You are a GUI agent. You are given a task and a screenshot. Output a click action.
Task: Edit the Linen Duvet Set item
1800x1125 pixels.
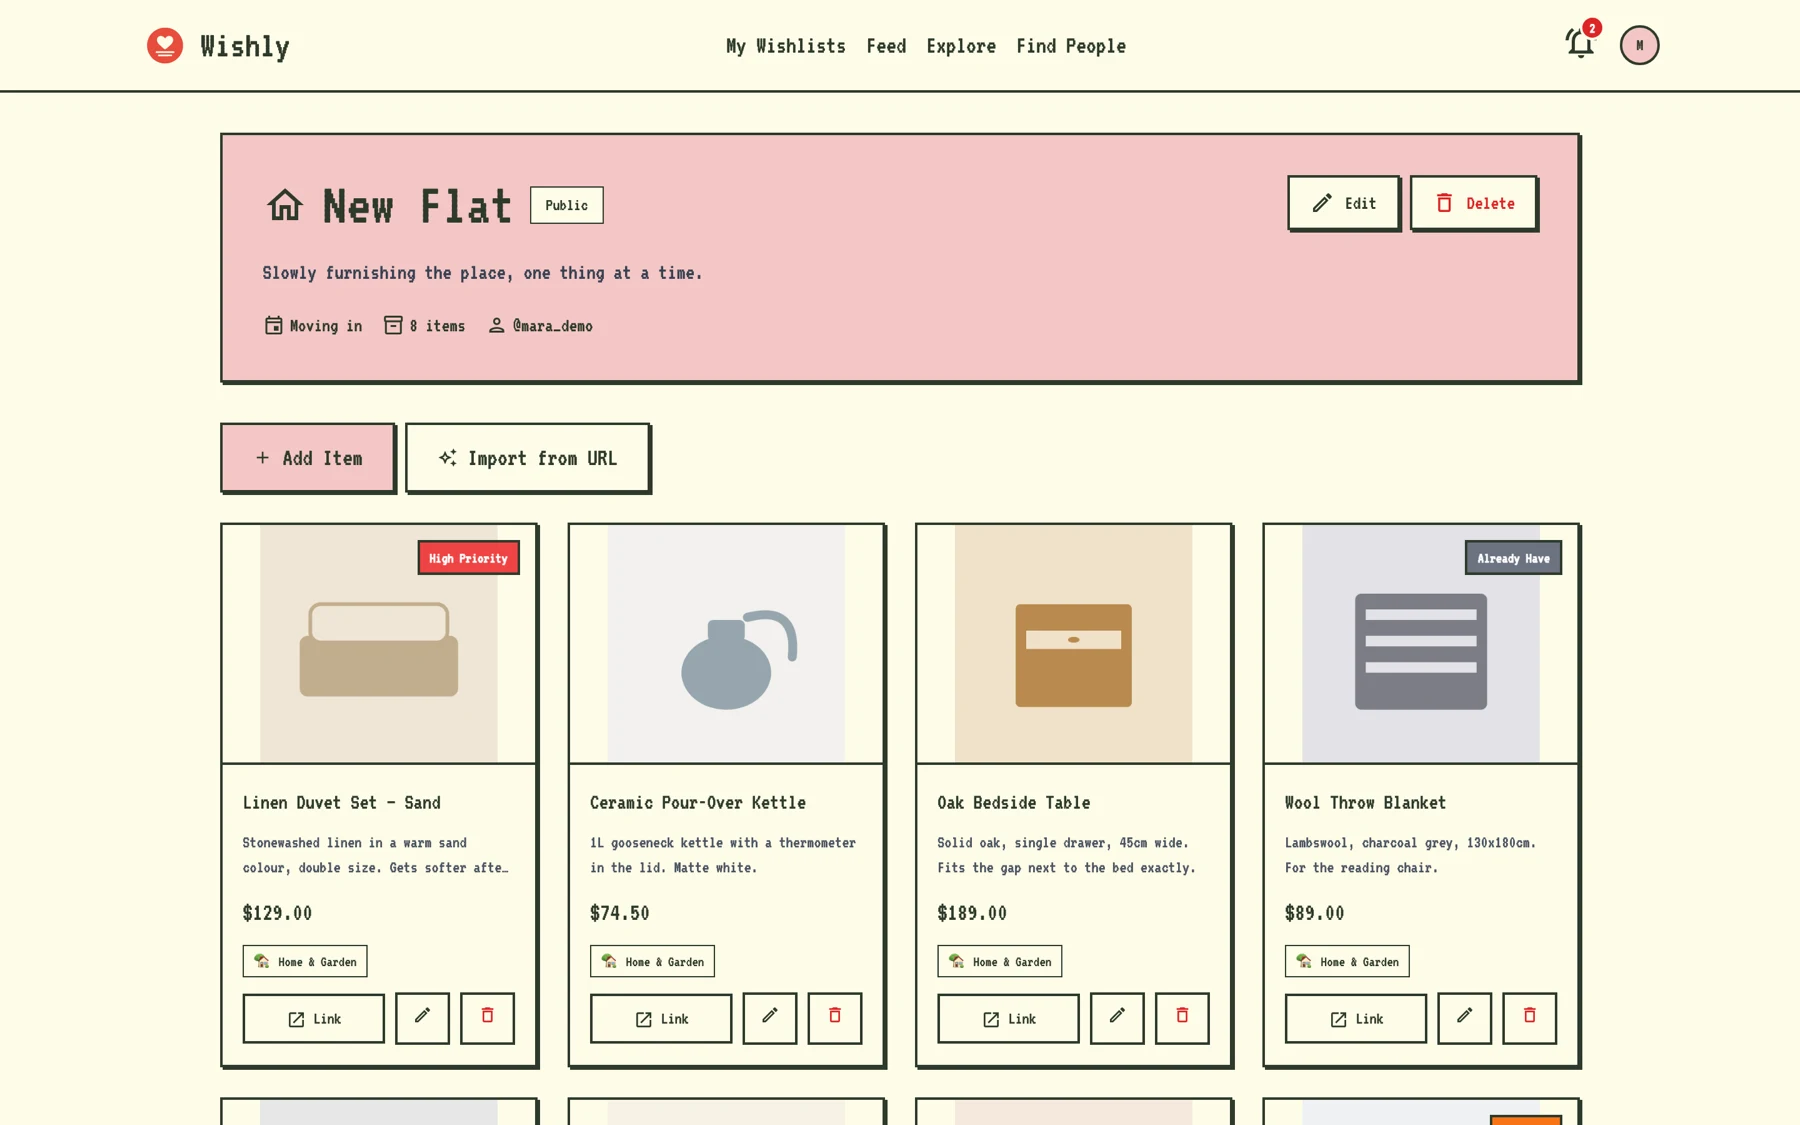coord(422,1017)
